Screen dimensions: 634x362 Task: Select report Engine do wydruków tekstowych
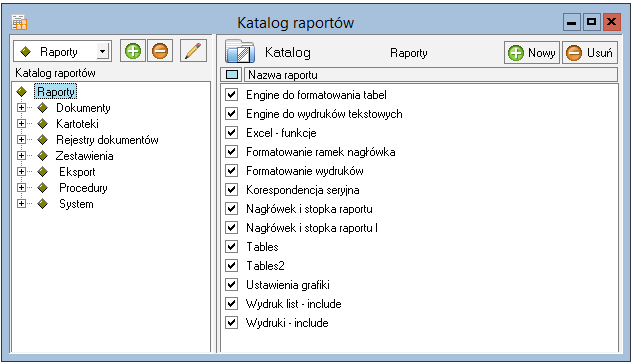coord(324,114)
